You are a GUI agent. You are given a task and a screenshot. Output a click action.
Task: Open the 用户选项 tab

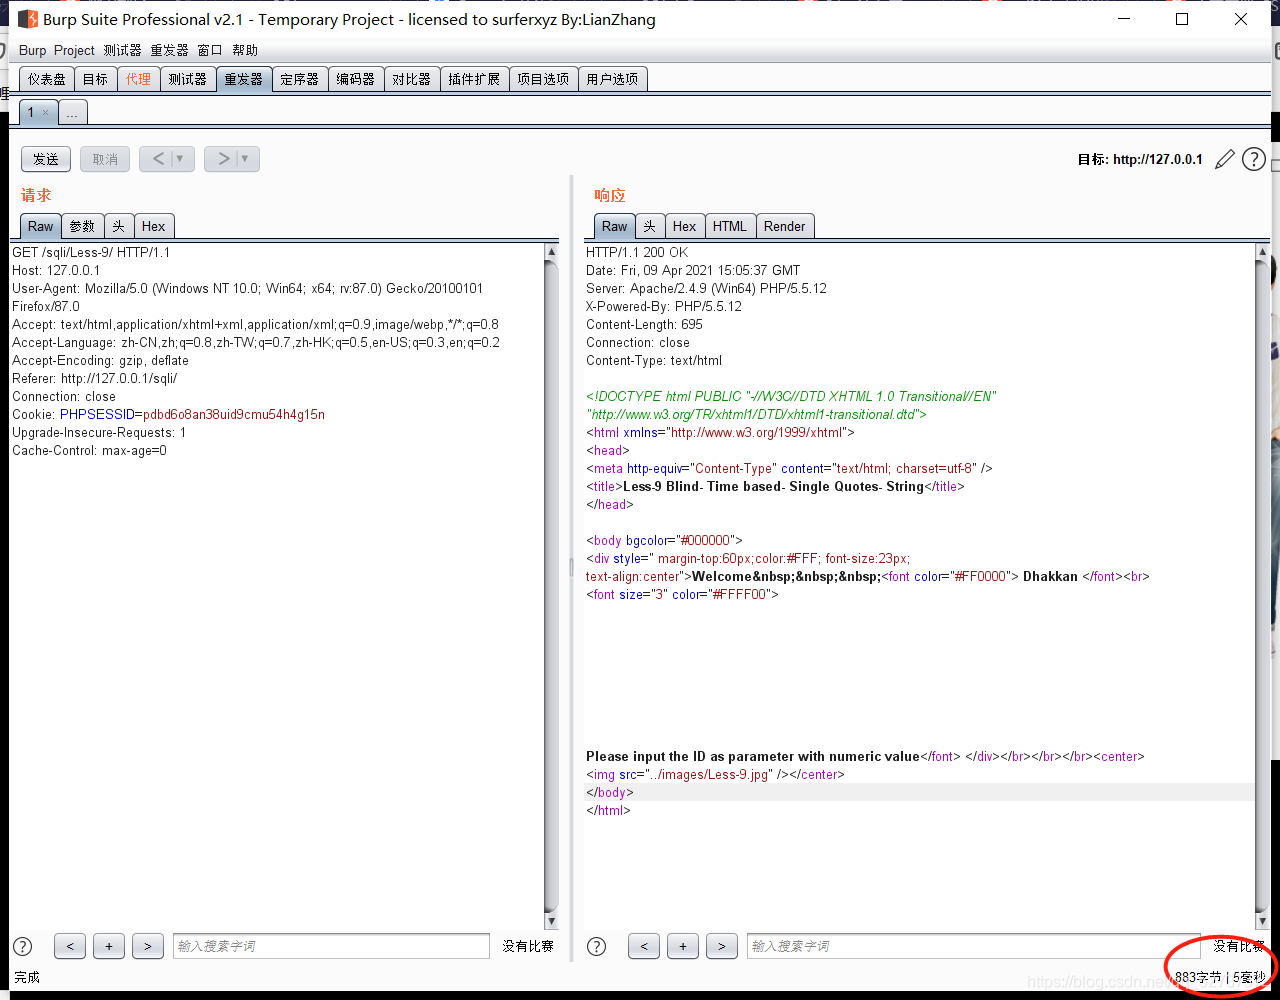pyautogui.click(x=613, y=79)
